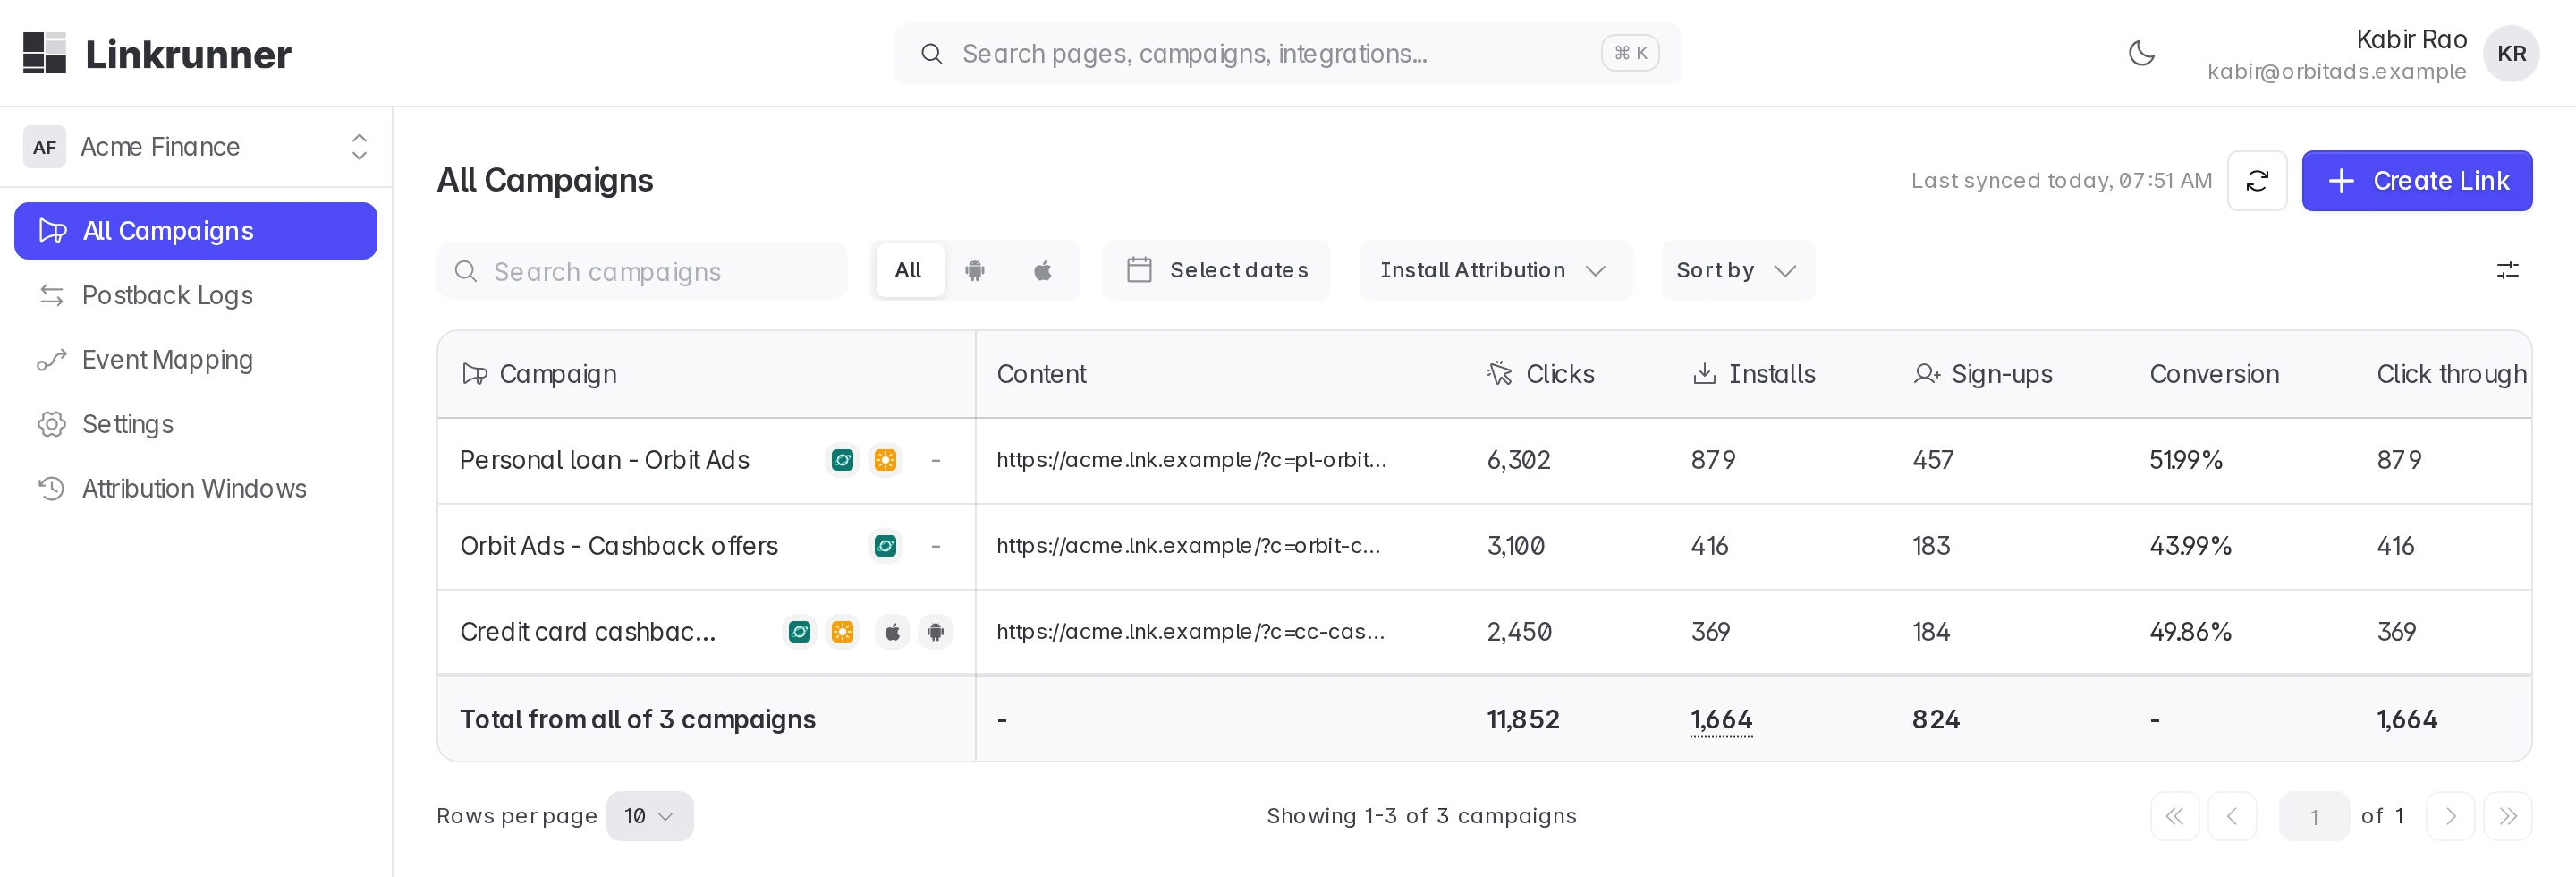Click the Create Link button
The image size is (2576, 877).
click(x=2416, y=181)
